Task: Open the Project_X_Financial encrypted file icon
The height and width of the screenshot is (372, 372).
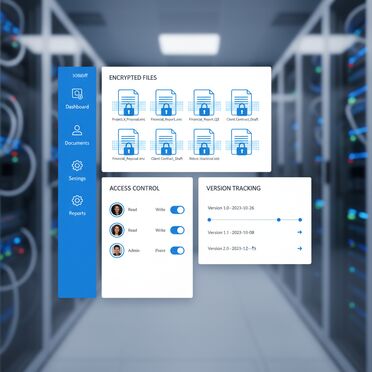Action: click(x=128, y=103)
